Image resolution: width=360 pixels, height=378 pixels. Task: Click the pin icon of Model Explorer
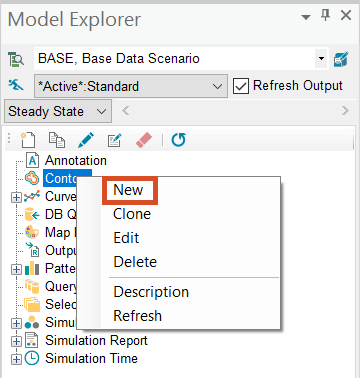[326, 16]
